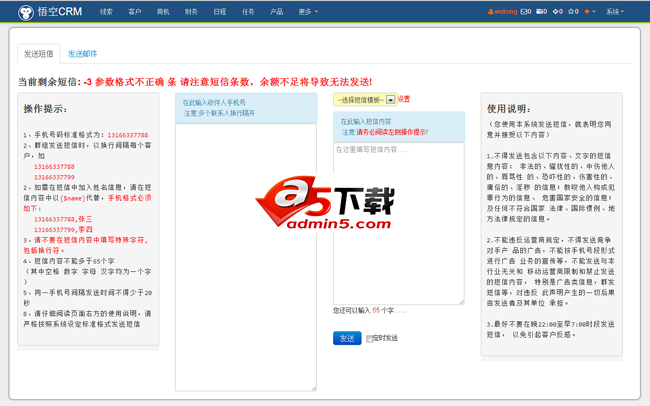Open the 选择短信模板 template dropdown
Viewport: 650px width, 406px height.
click(365, 100)
